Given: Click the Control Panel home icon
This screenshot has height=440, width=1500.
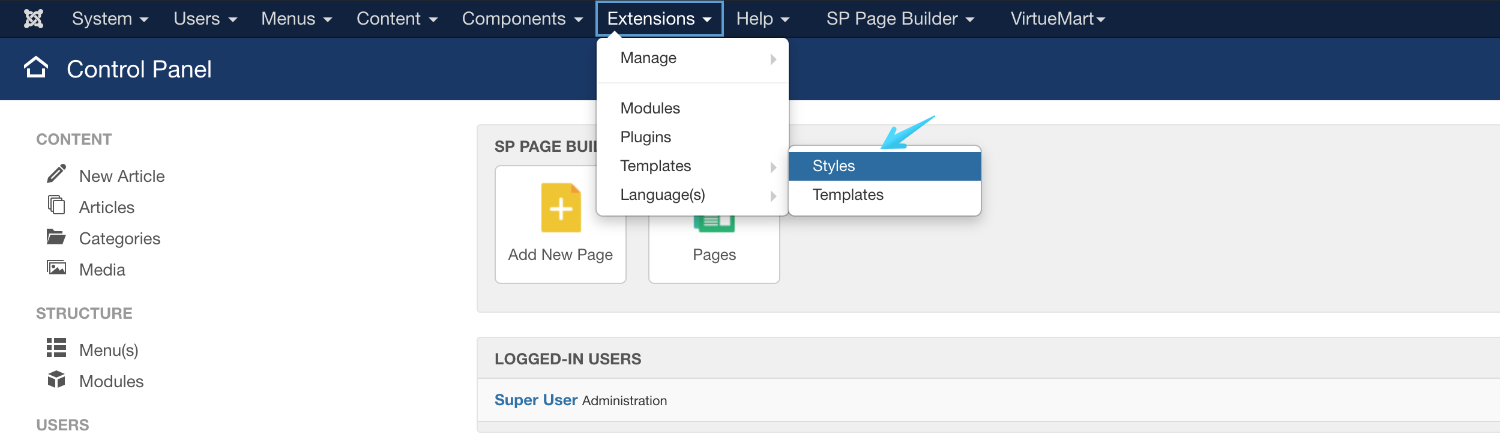Looking at the screenshot, I should point(36,68).
